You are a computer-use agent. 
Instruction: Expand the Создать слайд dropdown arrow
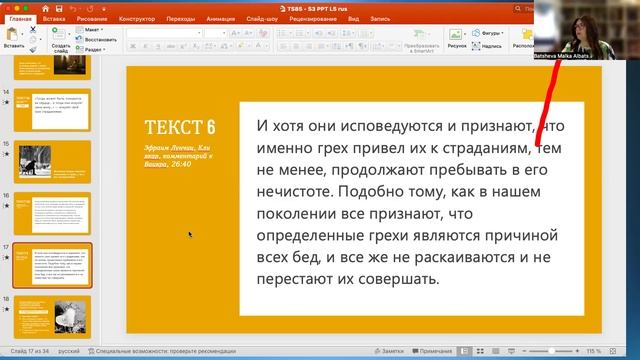(69, 34)
